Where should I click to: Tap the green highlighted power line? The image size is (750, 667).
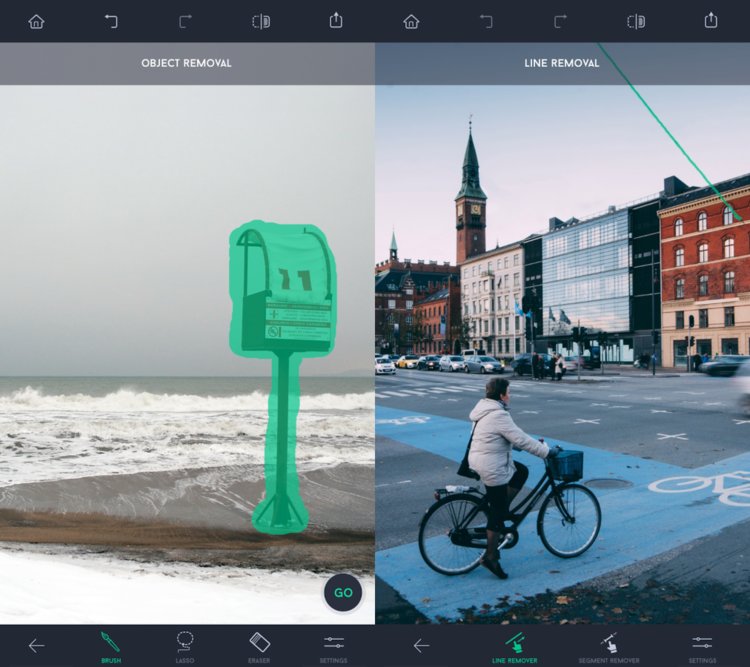click(x=670, y=133)
